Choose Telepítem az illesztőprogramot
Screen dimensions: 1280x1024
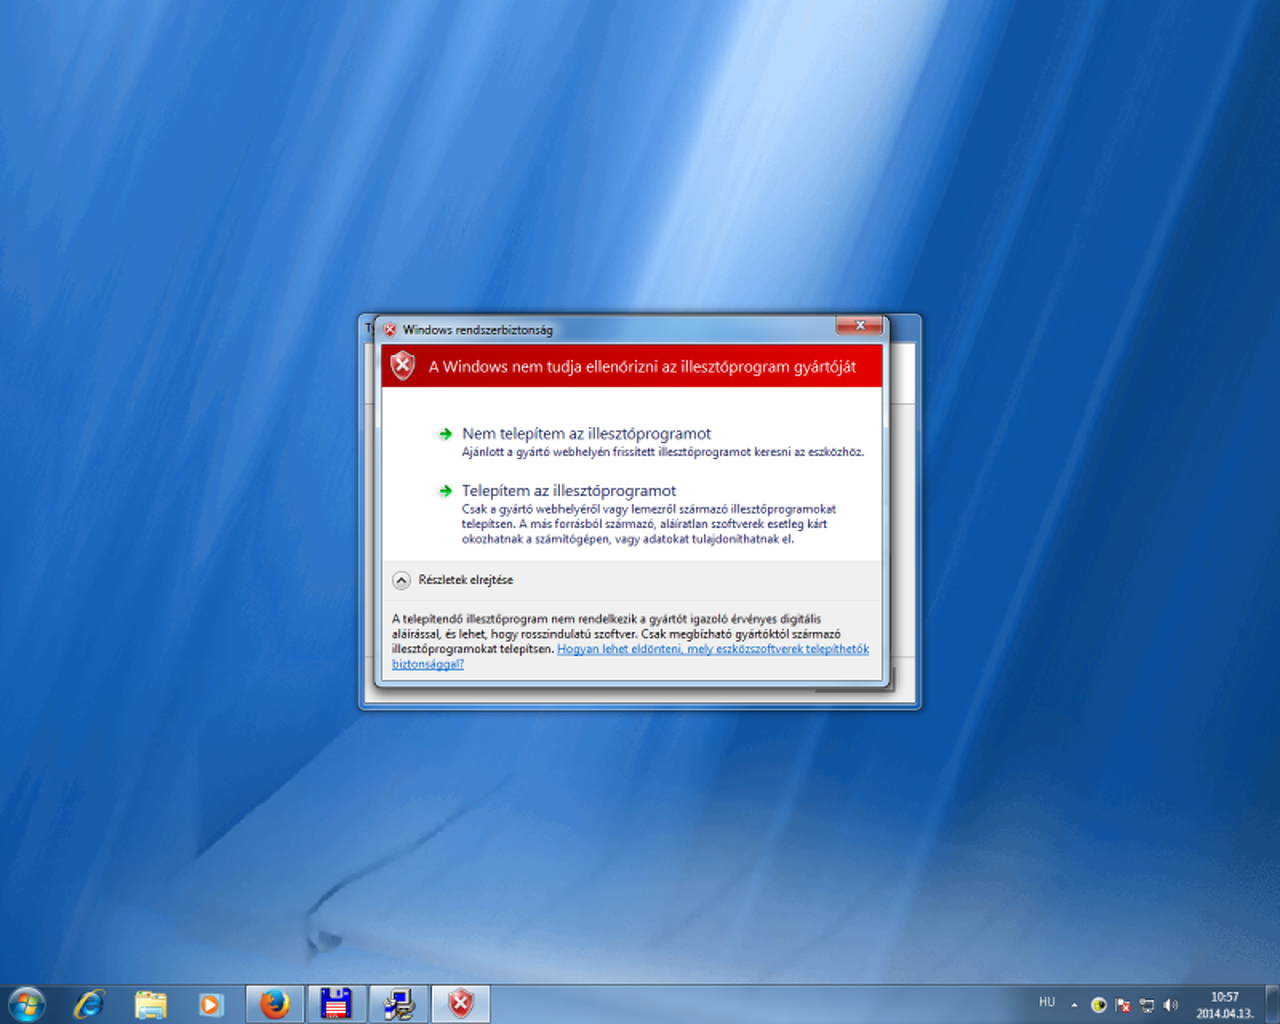[651, 514]
